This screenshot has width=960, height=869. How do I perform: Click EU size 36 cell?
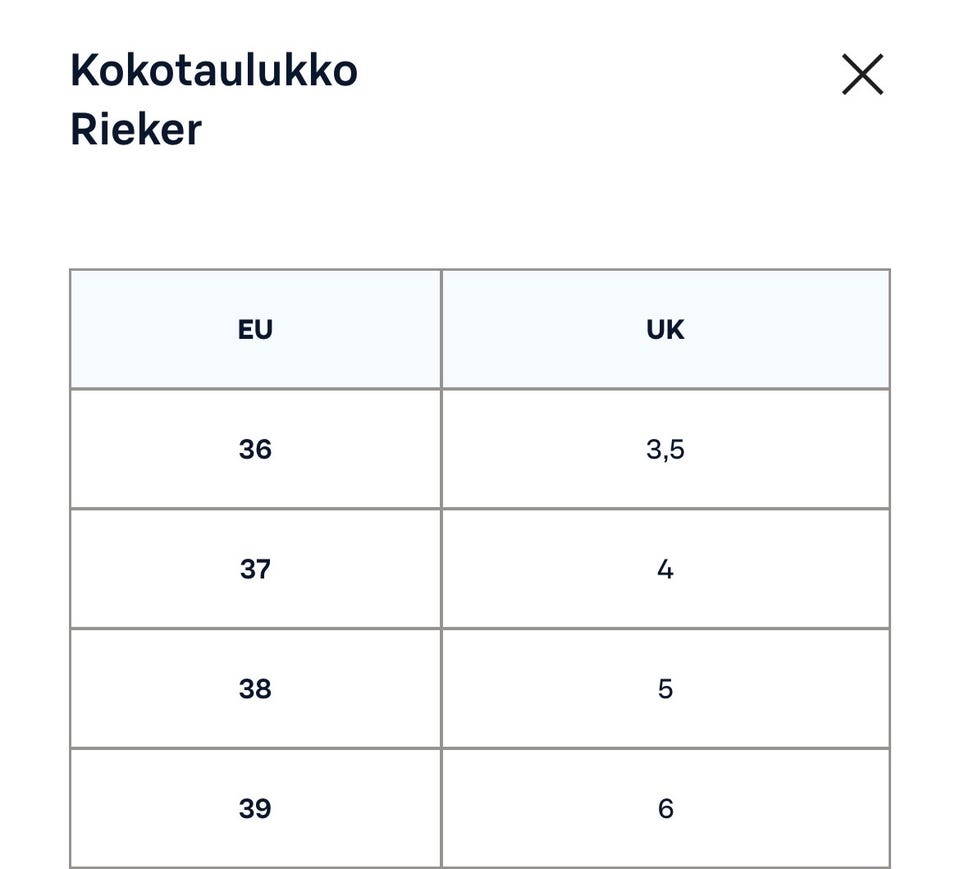[254, 448]
